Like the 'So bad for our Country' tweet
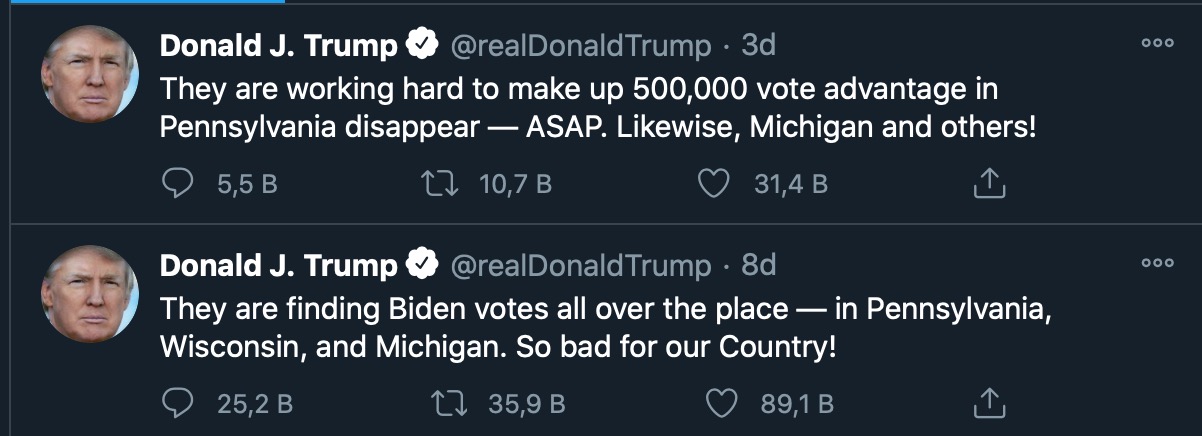1202x436 pixels. [720, 404]
